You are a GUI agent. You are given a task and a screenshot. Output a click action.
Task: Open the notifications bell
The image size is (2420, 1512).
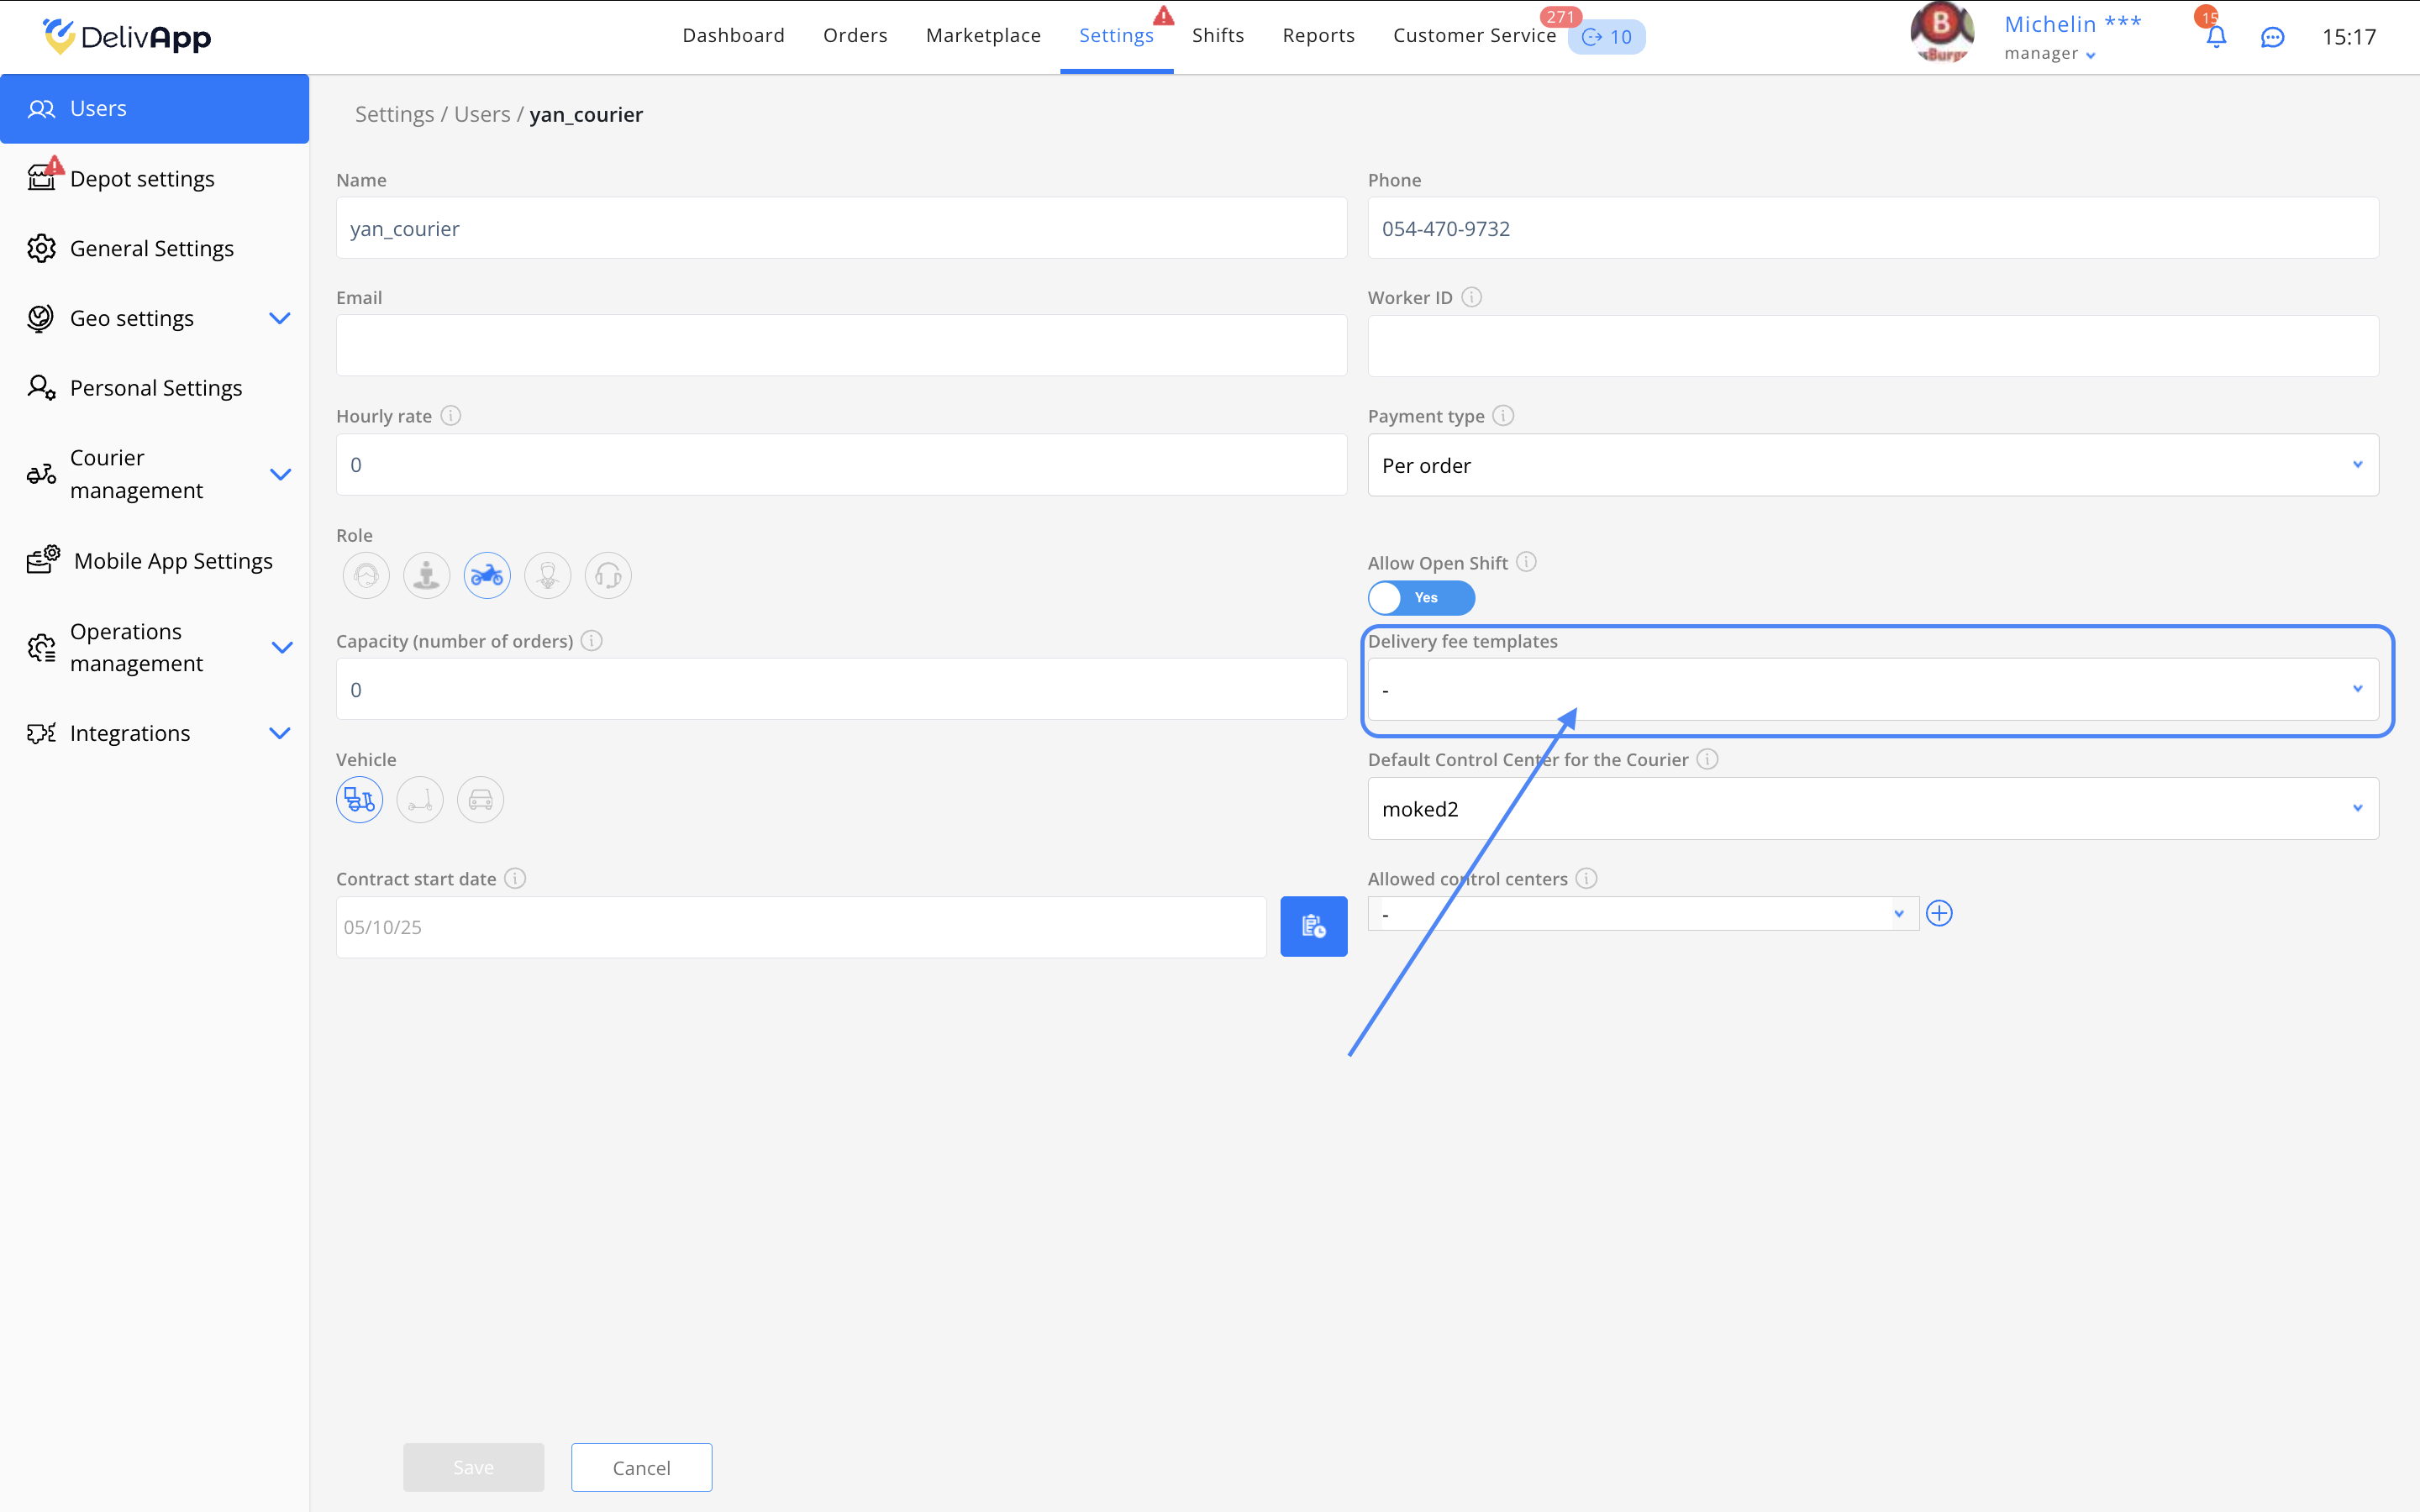point(2216,37)
